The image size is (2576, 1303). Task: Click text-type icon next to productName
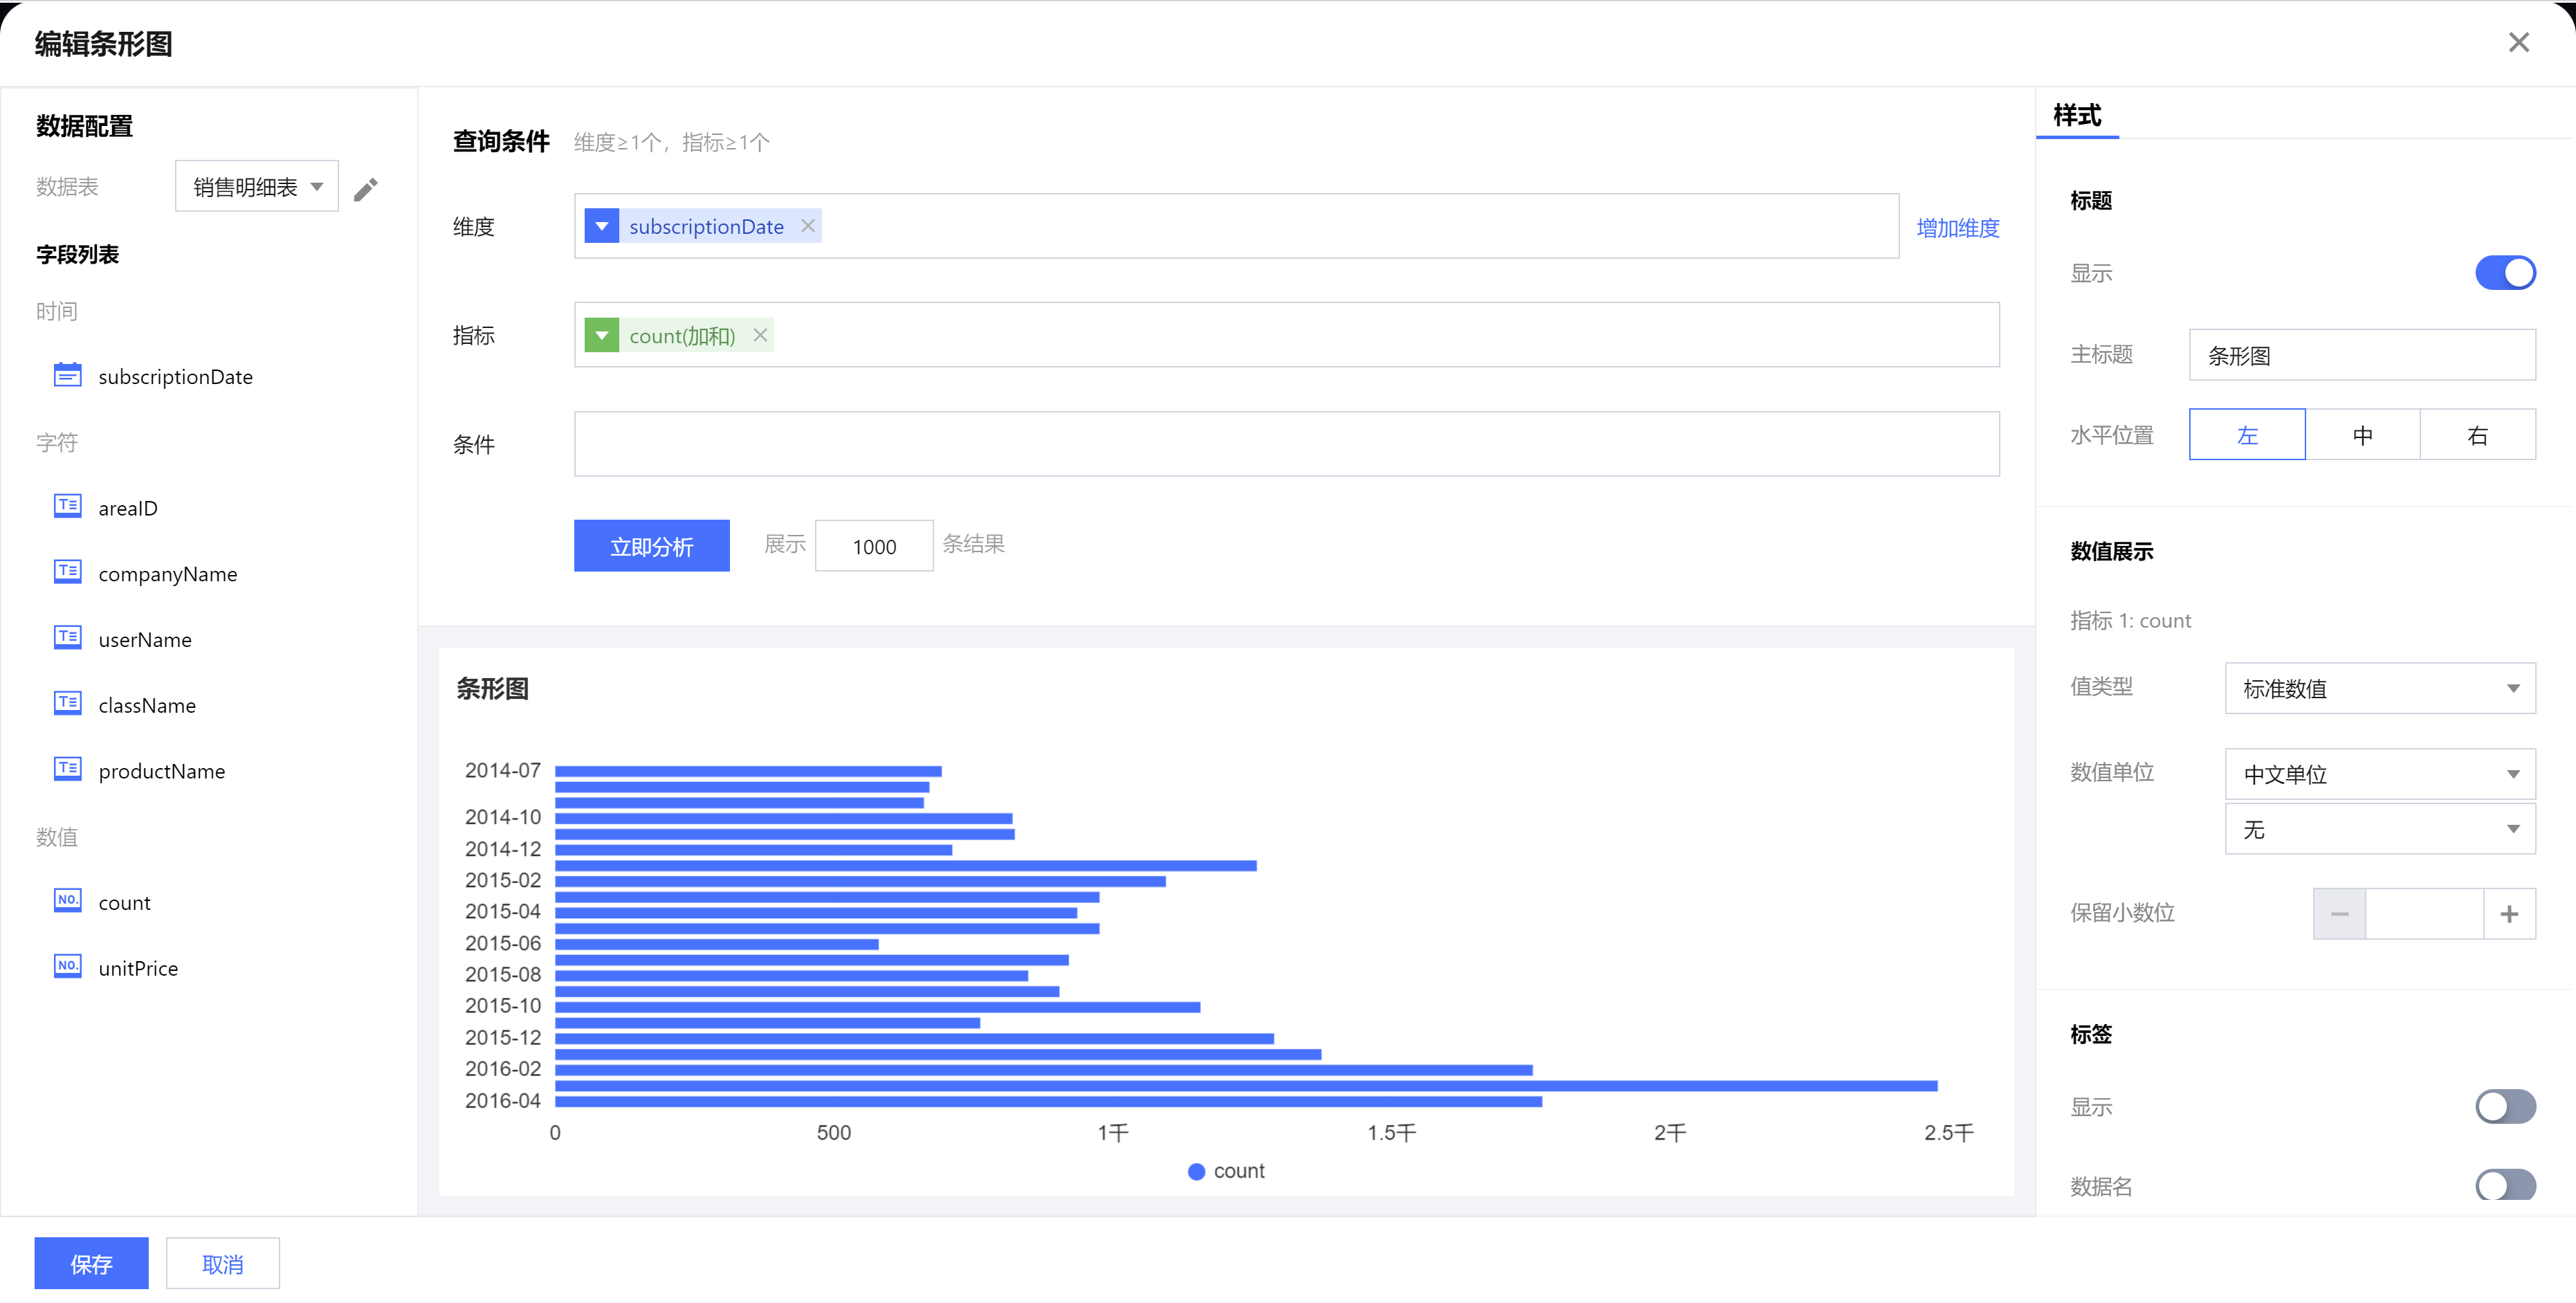pyautogui.click(x=67, y=769)
